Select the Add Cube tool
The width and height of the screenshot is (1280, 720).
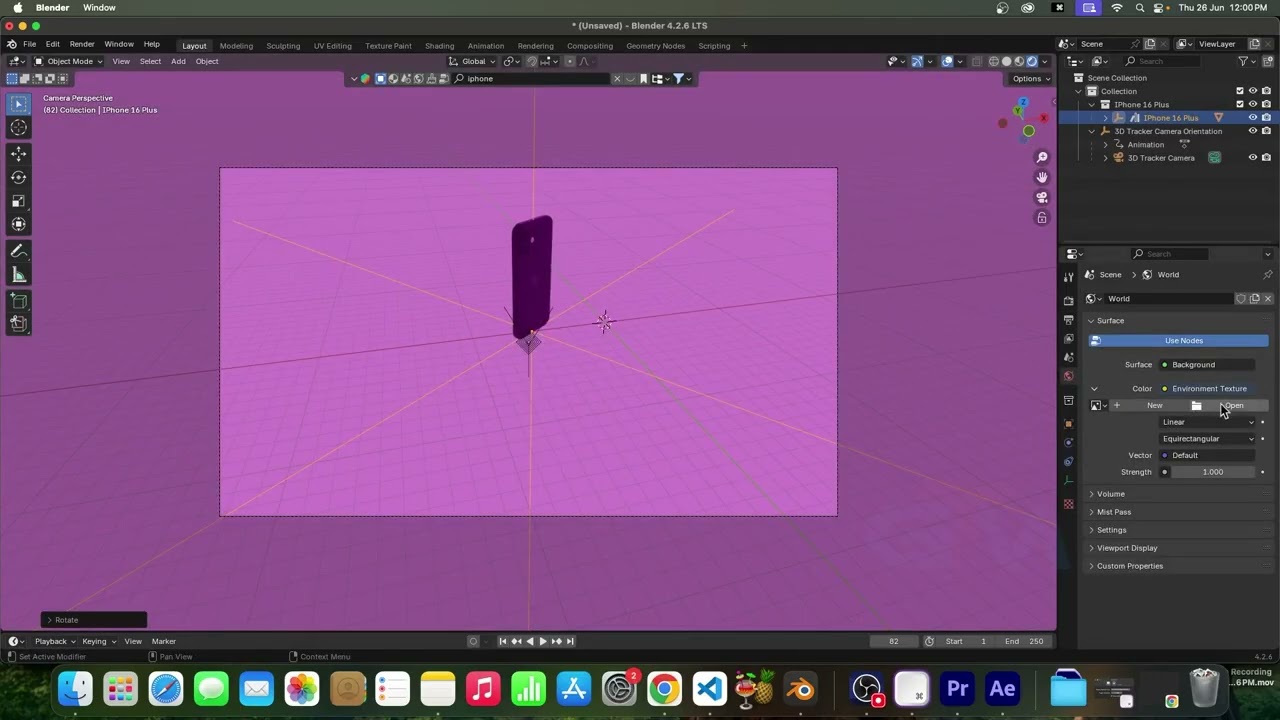18,300
